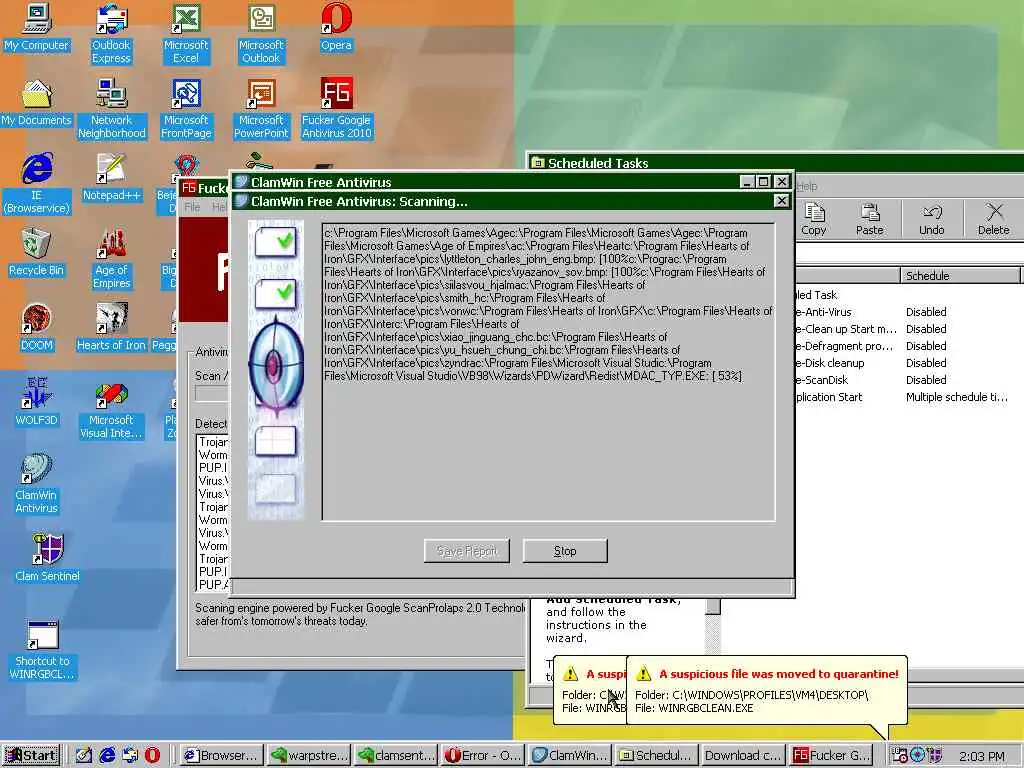Click the Clam Sentinel shield tray icon
Image resolution: width=1024 pixels, height=768 pixels.
click(x=936, y=756)
